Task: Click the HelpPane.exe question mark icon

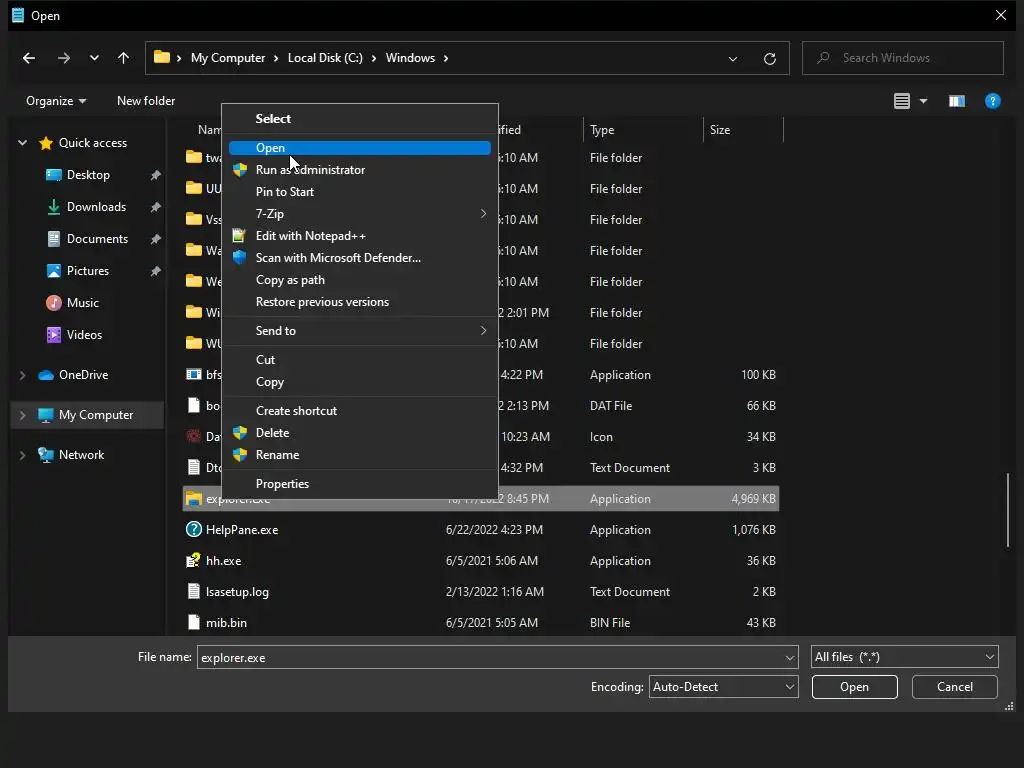Action: point(193,530)
